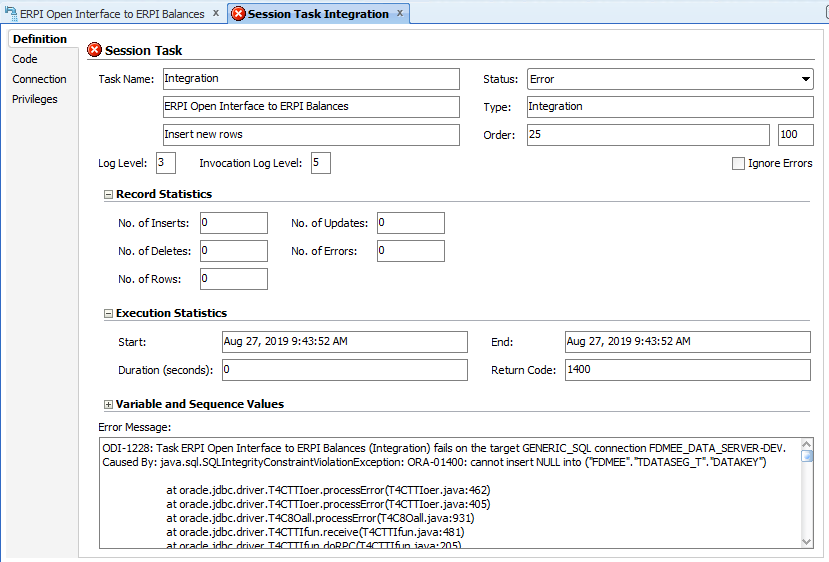Click the No. of Rows field
The height and width of the screenshot is (562, 829).
coord(234,279)
